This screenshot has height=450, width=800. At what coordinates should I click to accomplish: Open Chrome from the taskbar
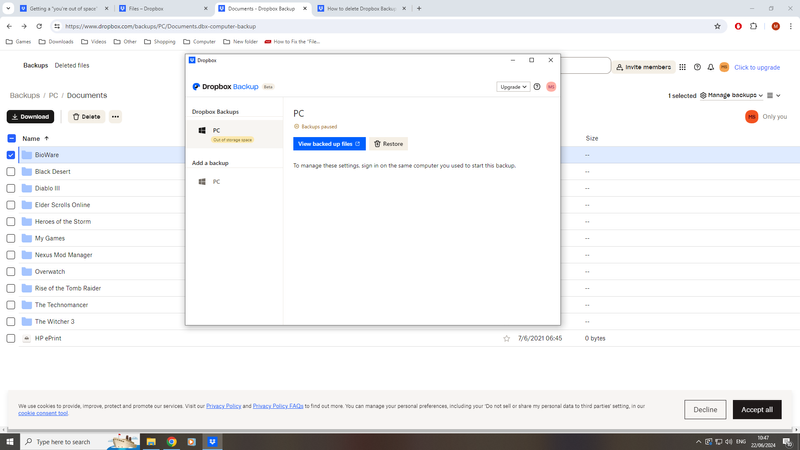(x=172, y=442)
